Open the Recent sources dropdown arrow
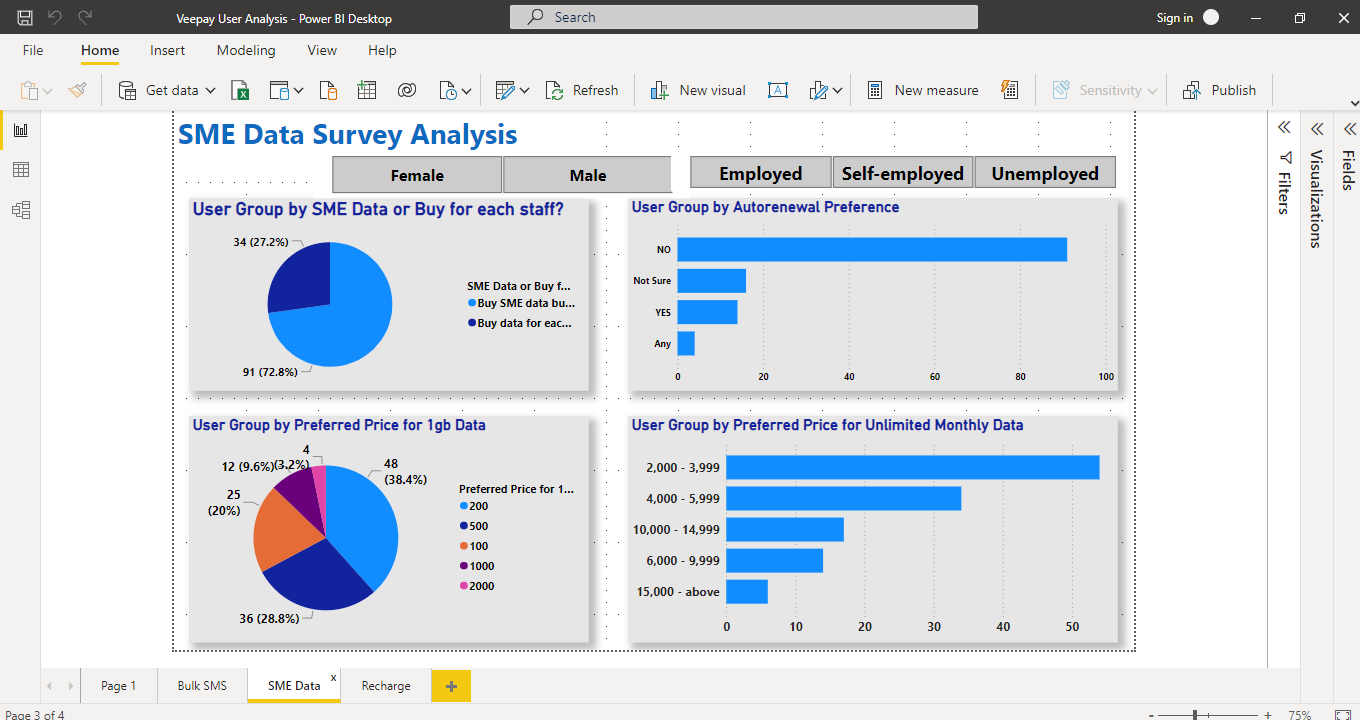Image resolution: width=1360 pixels, height=720 pixels. pos(467,90)
